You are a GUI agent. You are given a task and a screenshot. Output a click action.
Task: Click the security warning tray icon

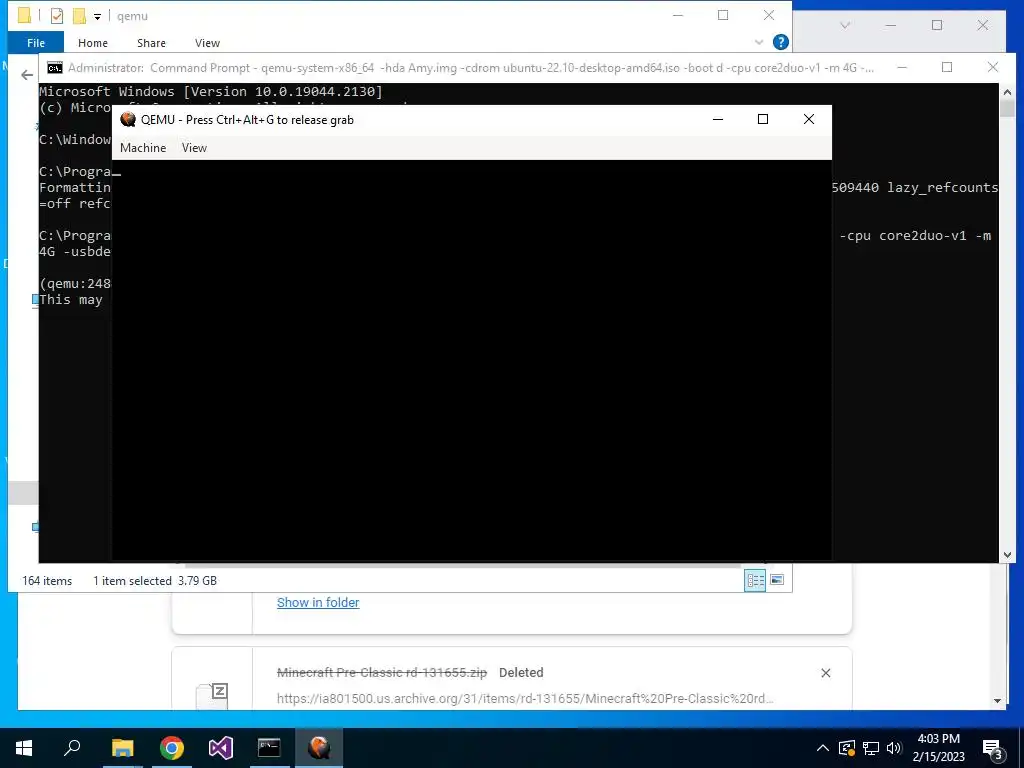(847, 748)
